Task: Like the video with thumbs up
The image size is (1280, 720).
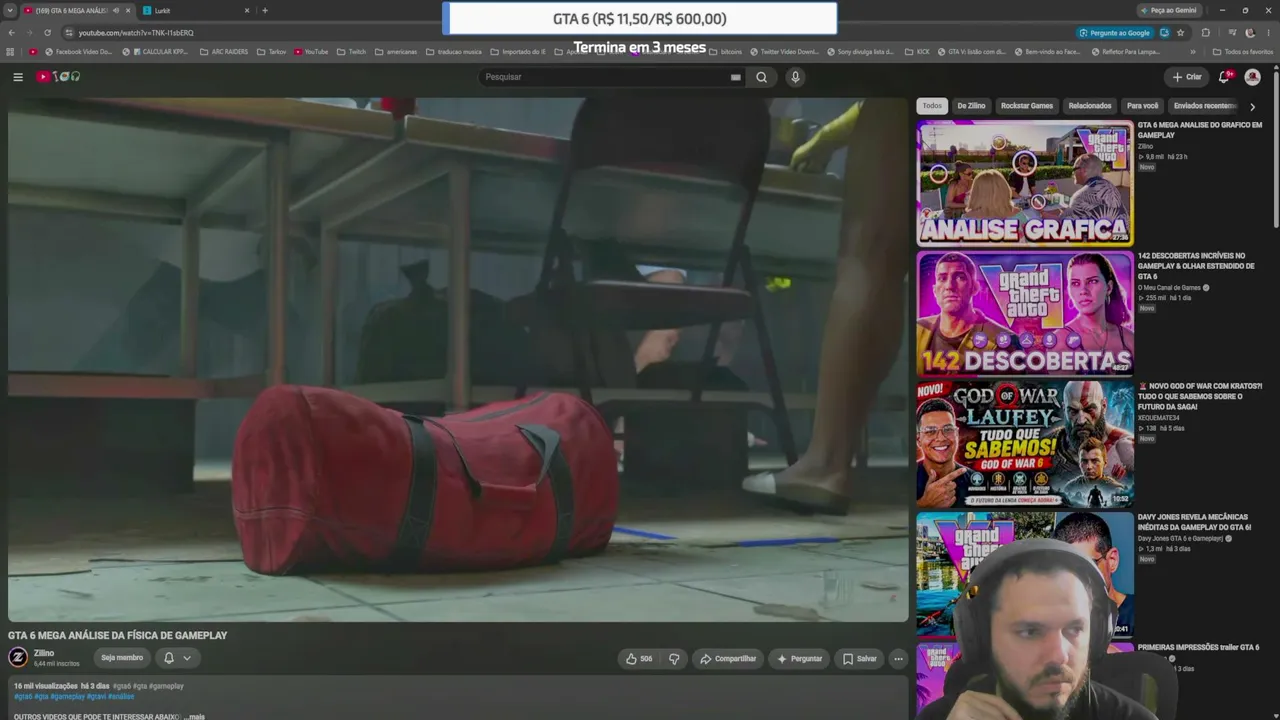Action: click(638, 659)
